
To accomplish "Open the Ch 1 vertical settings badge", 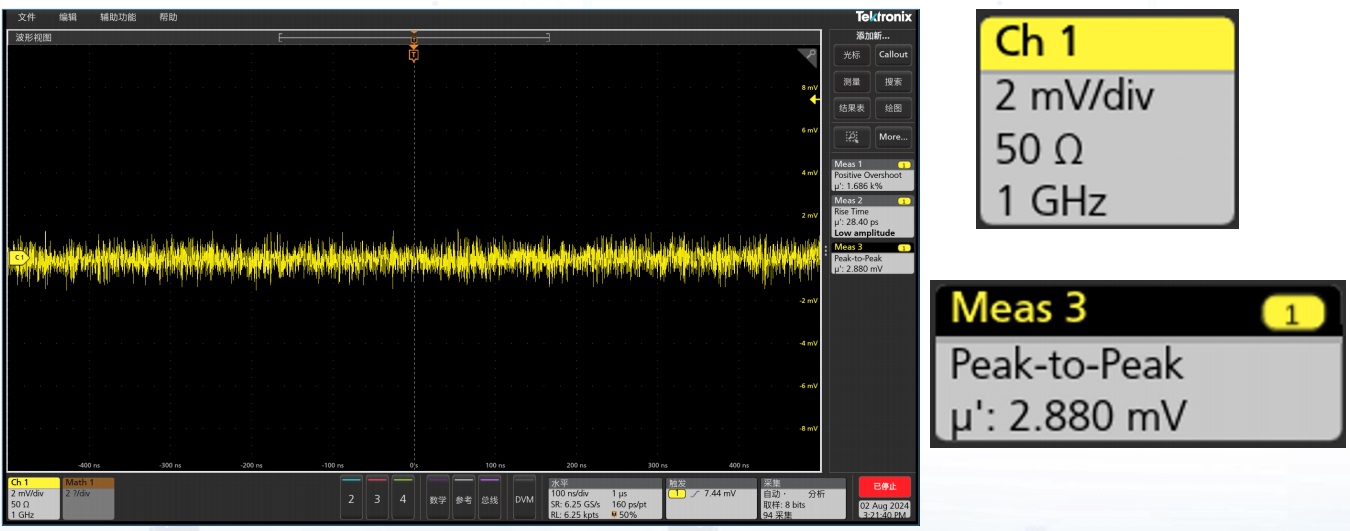I will [x=34, y=498].
